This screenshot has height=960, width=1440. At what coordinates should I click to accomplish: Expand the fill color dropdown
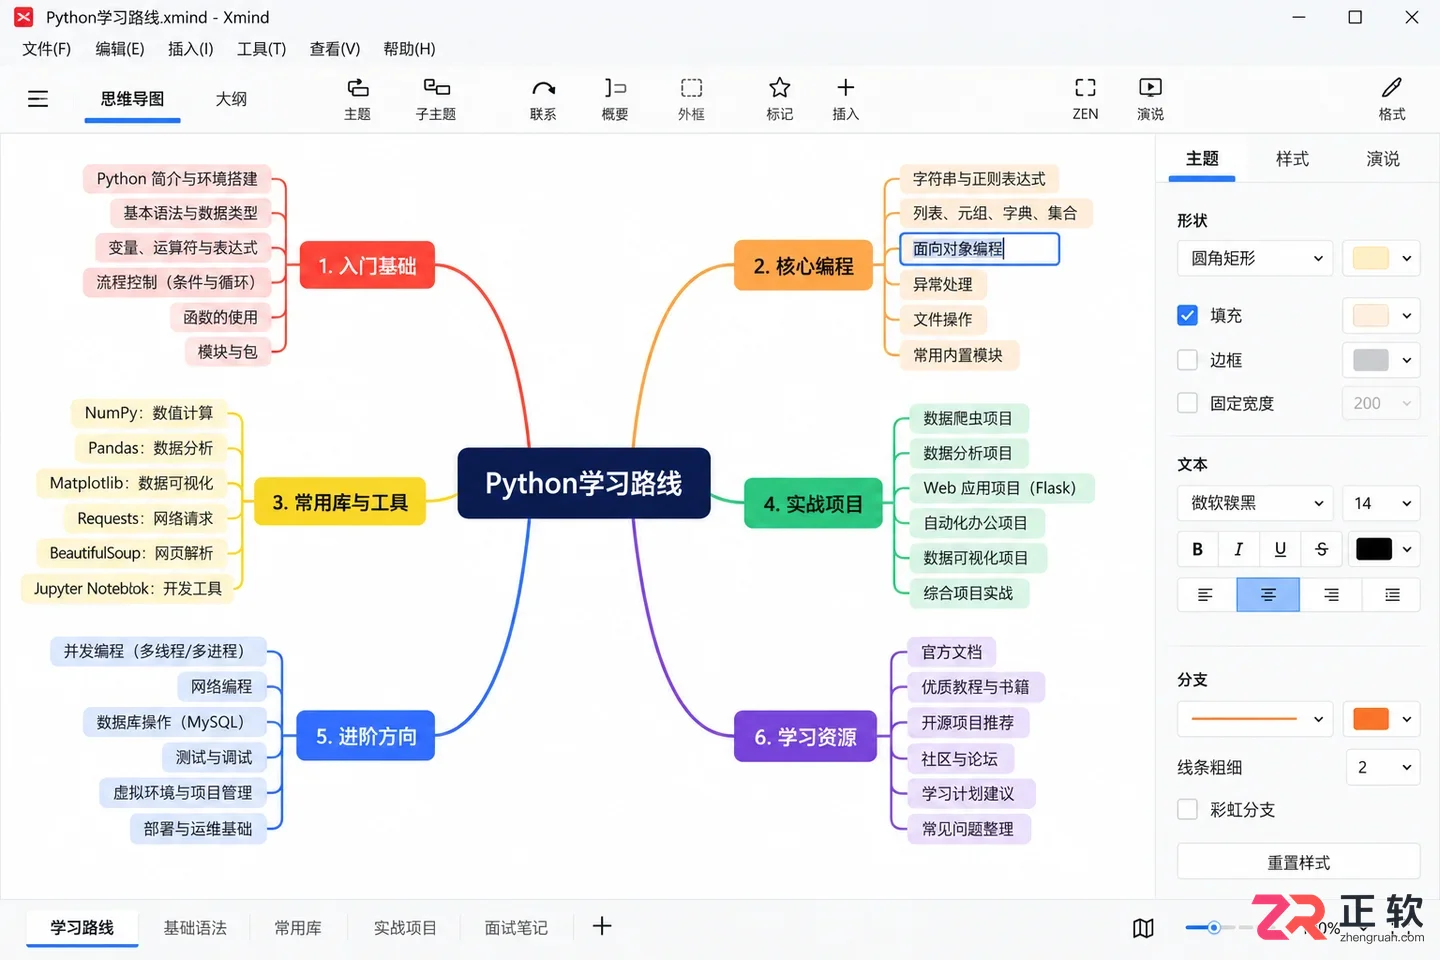pyautogui.click(x=1406, y=316)
